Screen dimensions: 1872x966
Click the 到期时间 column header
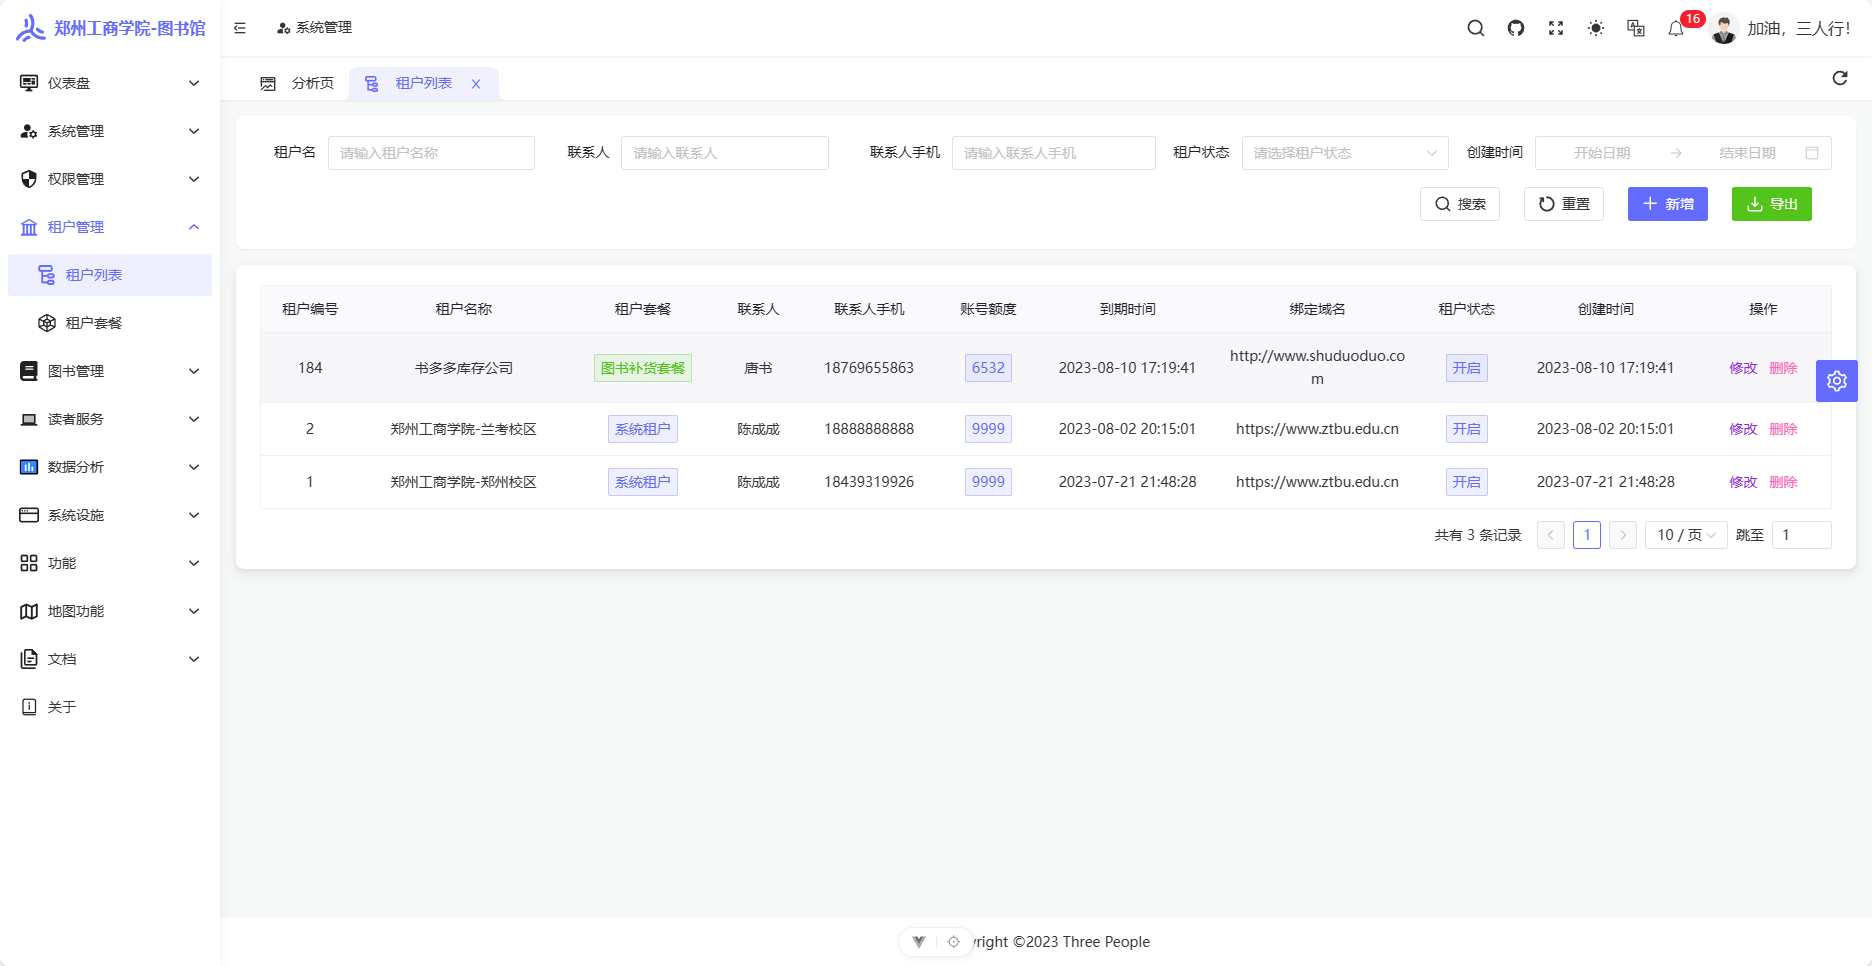[1127, 309]
